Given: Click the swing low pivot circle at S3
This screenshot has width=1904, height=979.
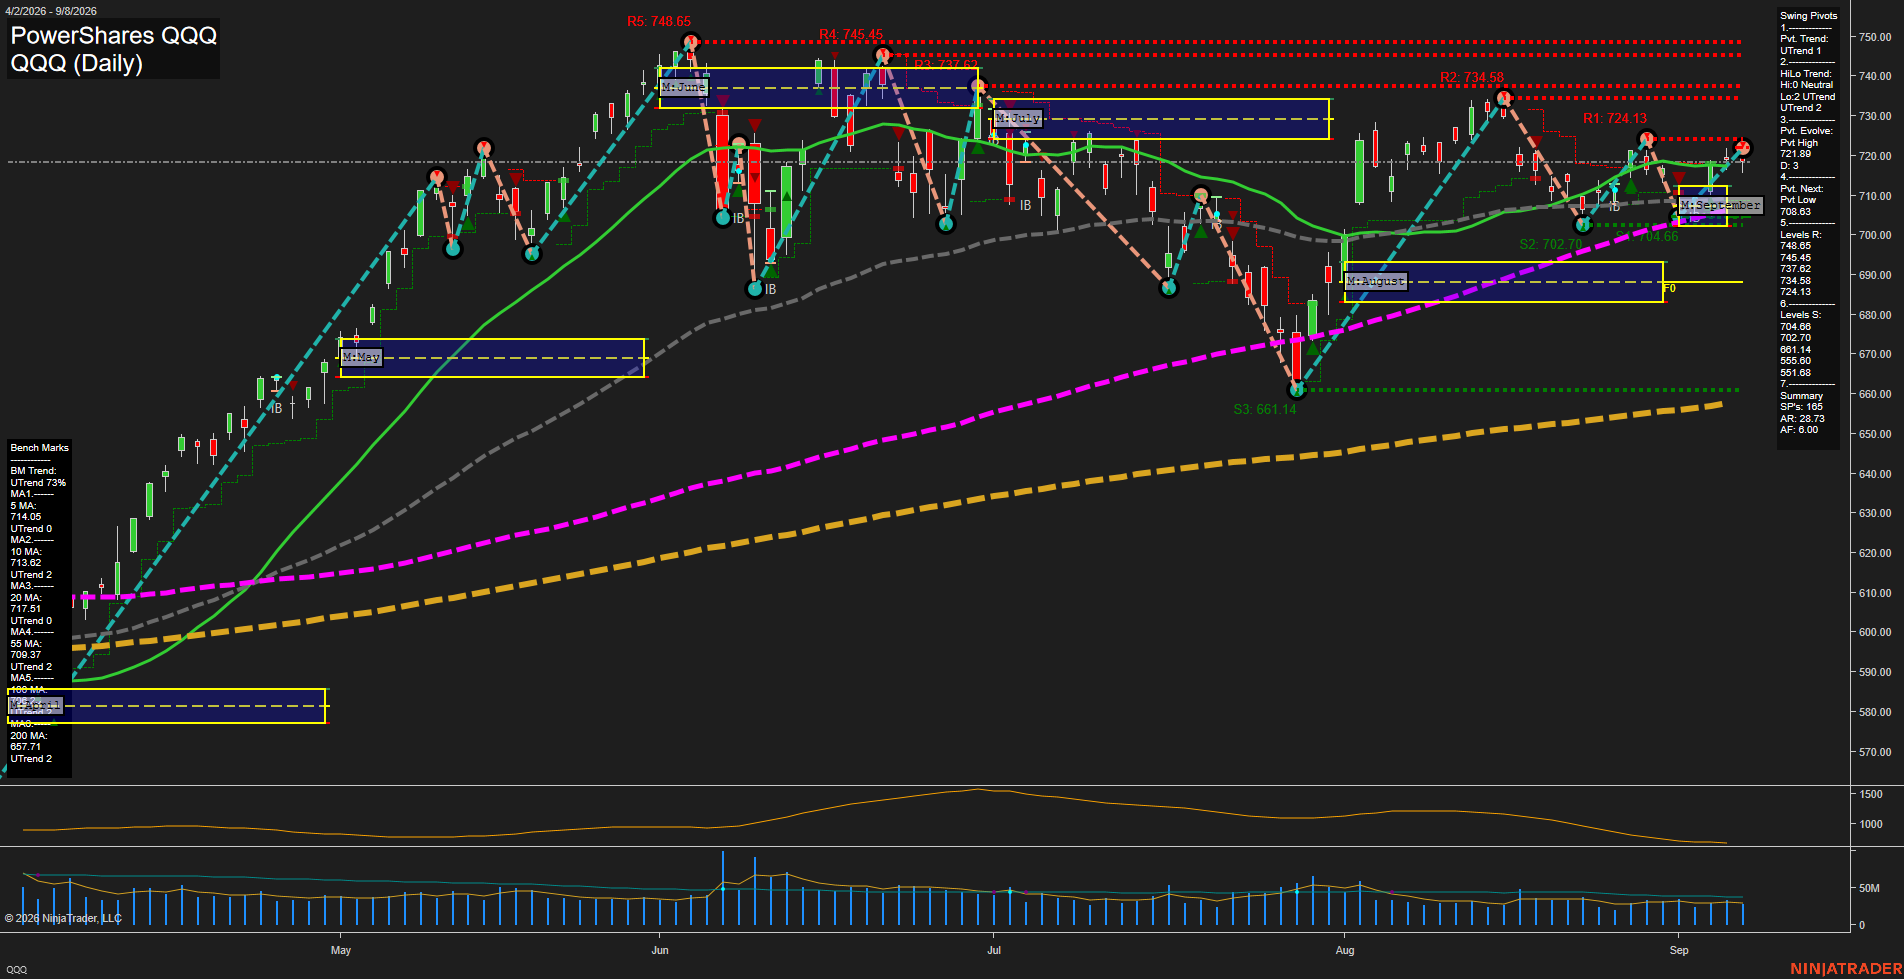Looking at the screenshot, I should (1296, 390).
